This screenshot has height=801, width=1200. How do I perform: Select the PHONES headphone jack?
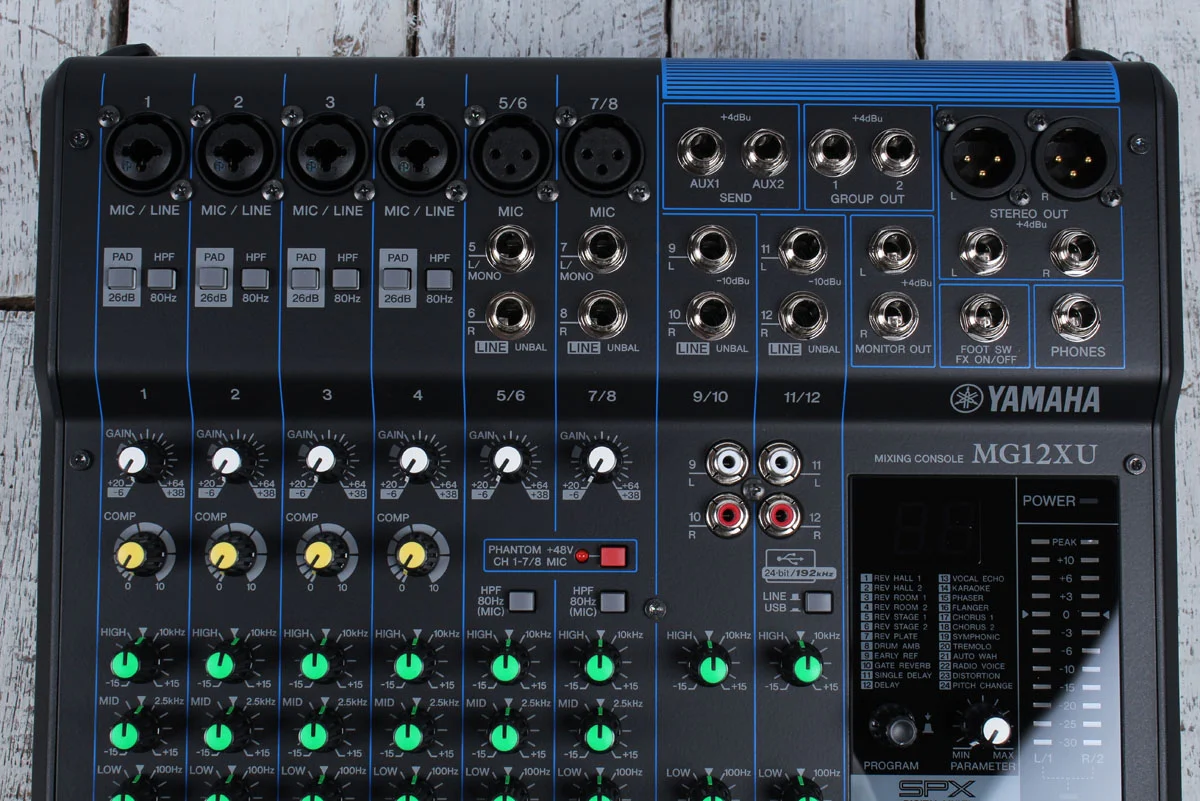(x=1076, y=317)
